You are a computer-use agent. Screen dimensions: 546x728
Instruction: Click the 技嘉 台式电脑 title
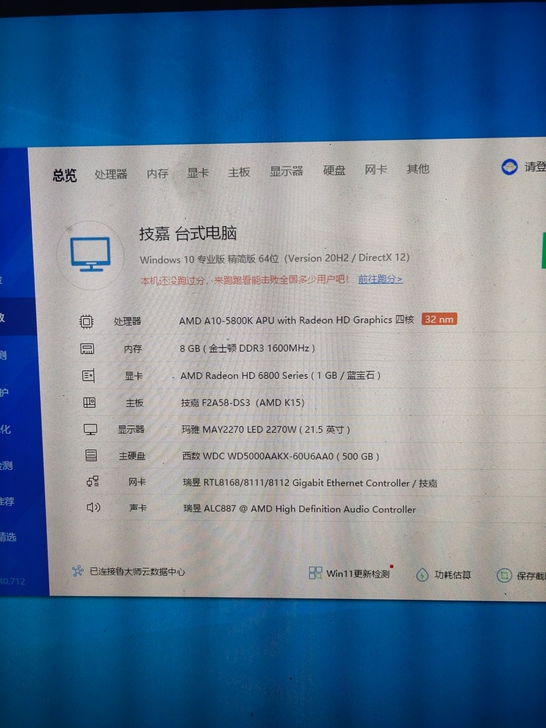coord(188,233)
